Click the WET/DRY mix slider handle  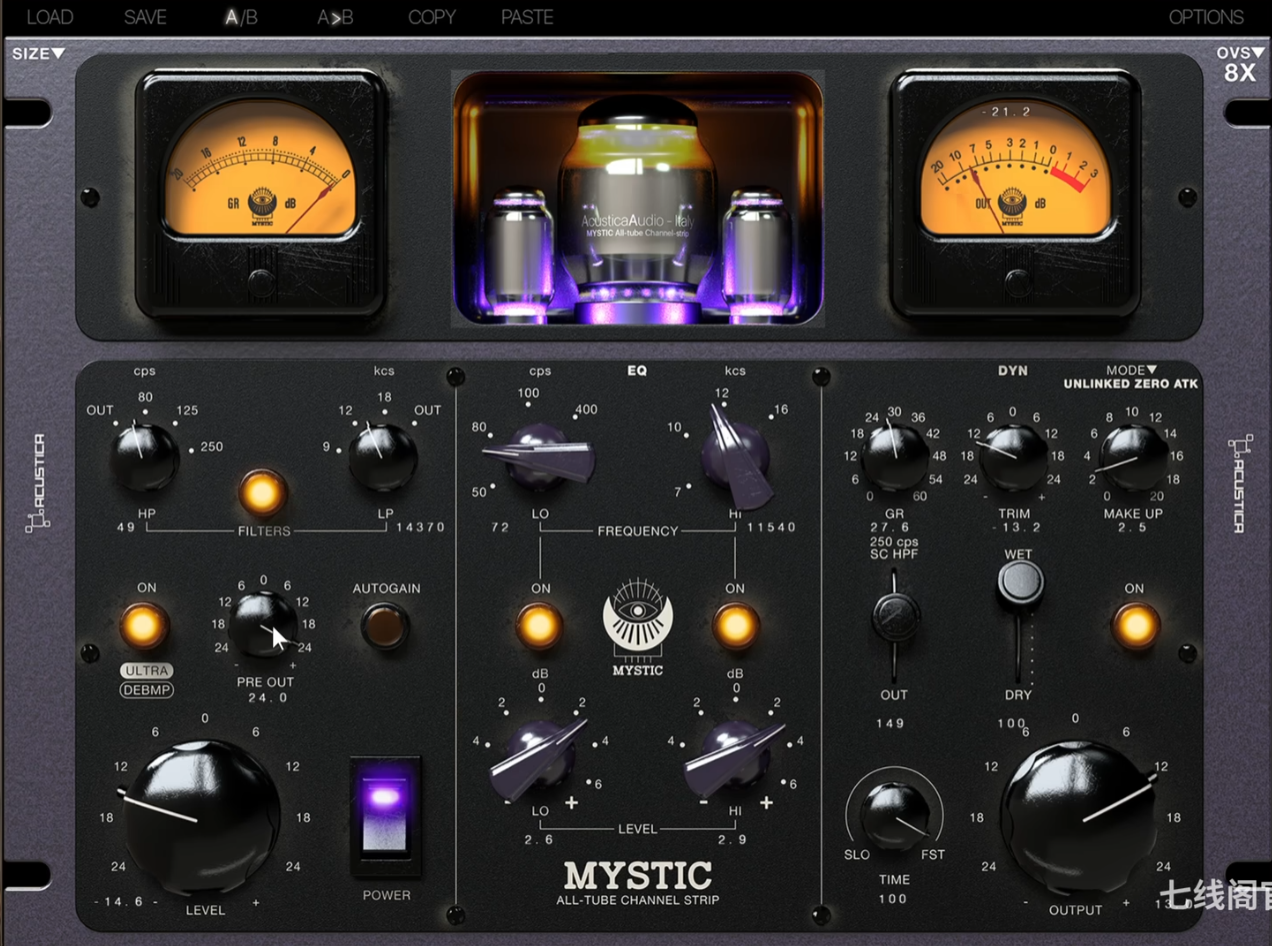point(1019,582)
